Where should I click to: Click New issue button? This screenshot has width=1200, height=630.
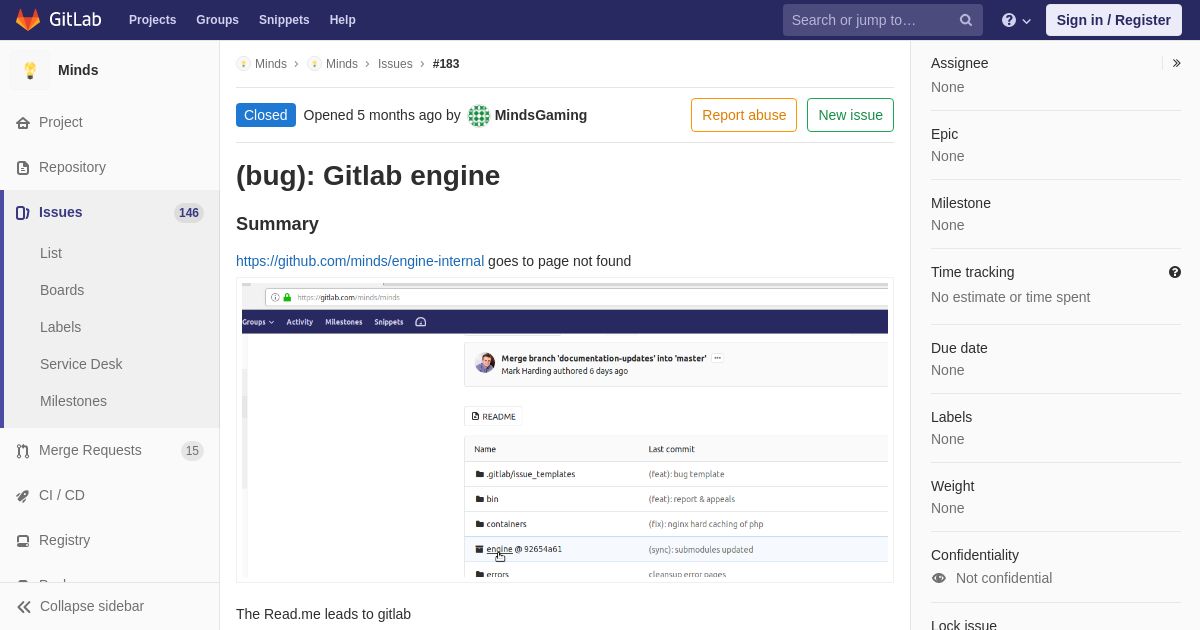point(850,115)
